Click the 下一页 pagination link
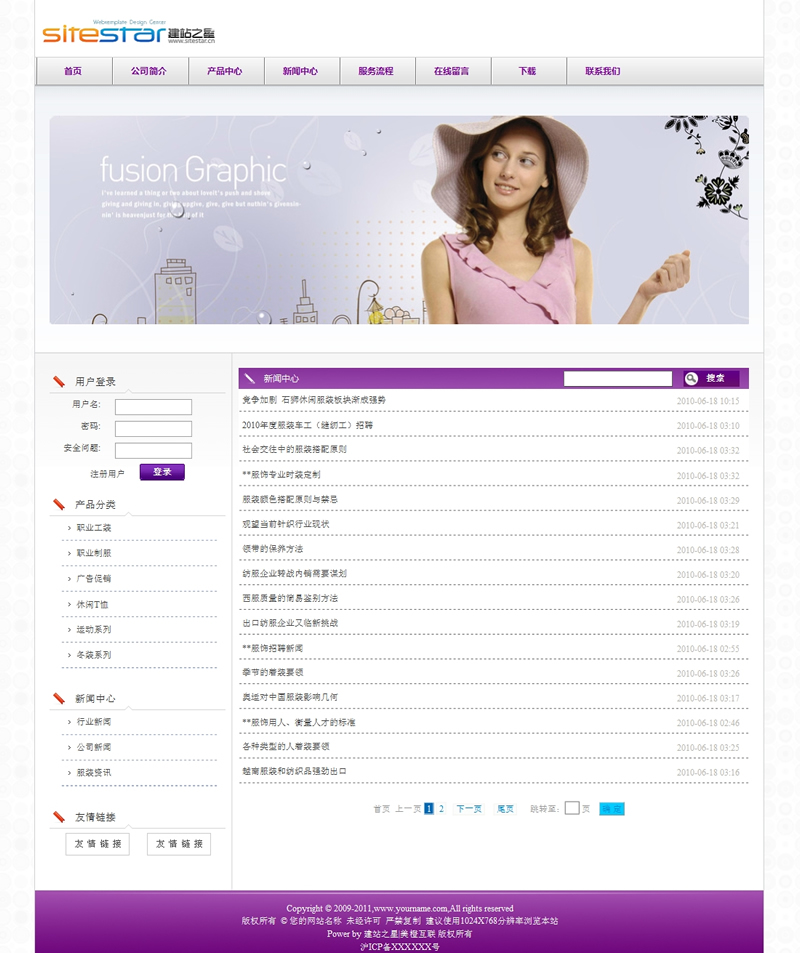The height and width of the screenshot is (953, 800). click(x=469, y=809)
